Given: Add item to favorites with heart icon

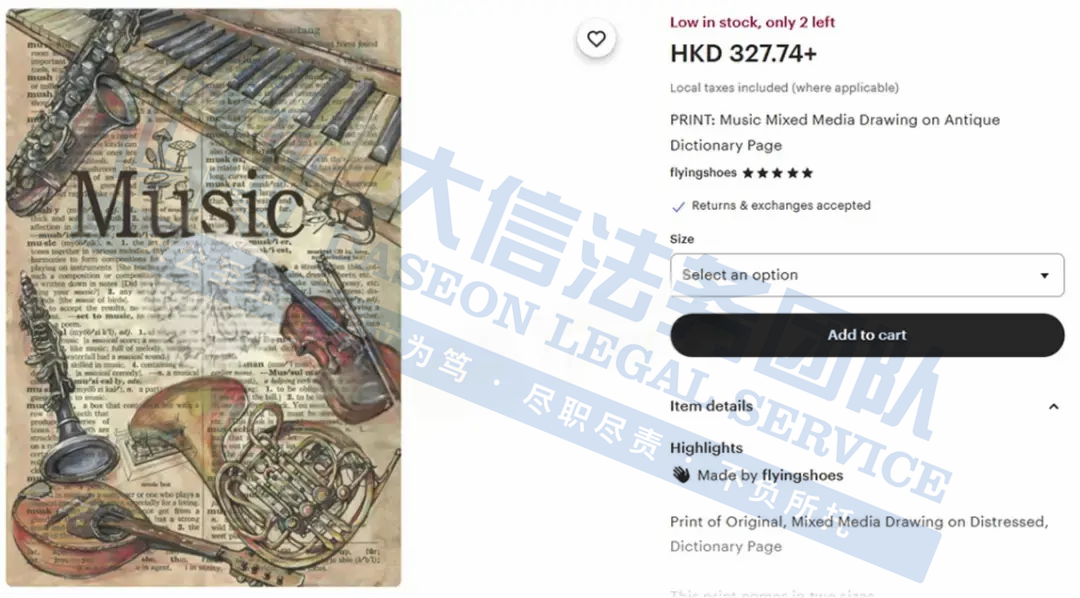Looking at the screenshot, I should pyautogui.click(x=596, y=39).
